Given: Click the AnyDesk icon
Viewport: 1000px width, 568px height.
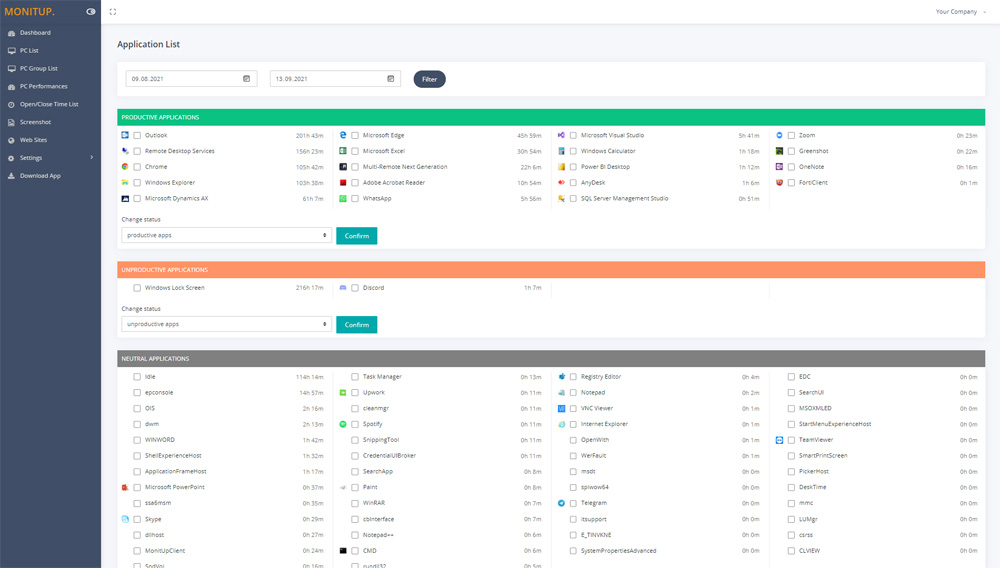Looking at the screenshot, I should point(561,182).
